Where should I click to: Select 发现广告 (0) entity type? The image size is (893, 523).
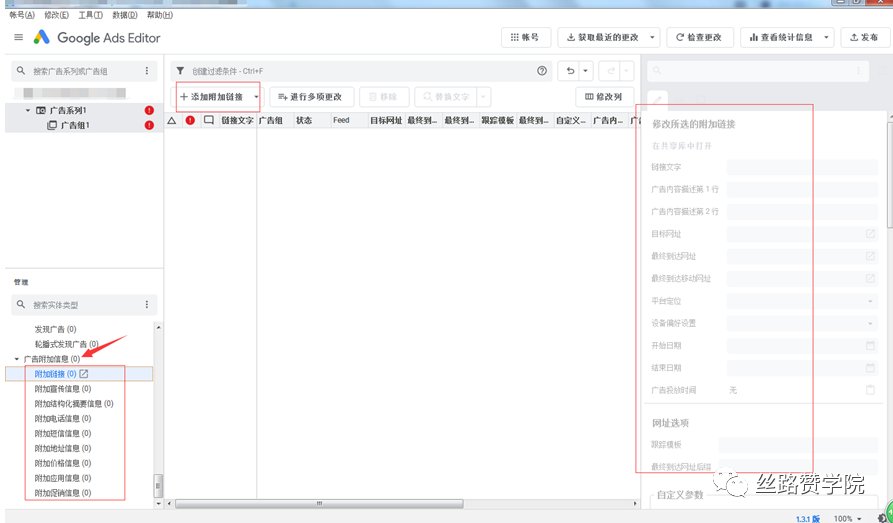(x=55, y=329)
